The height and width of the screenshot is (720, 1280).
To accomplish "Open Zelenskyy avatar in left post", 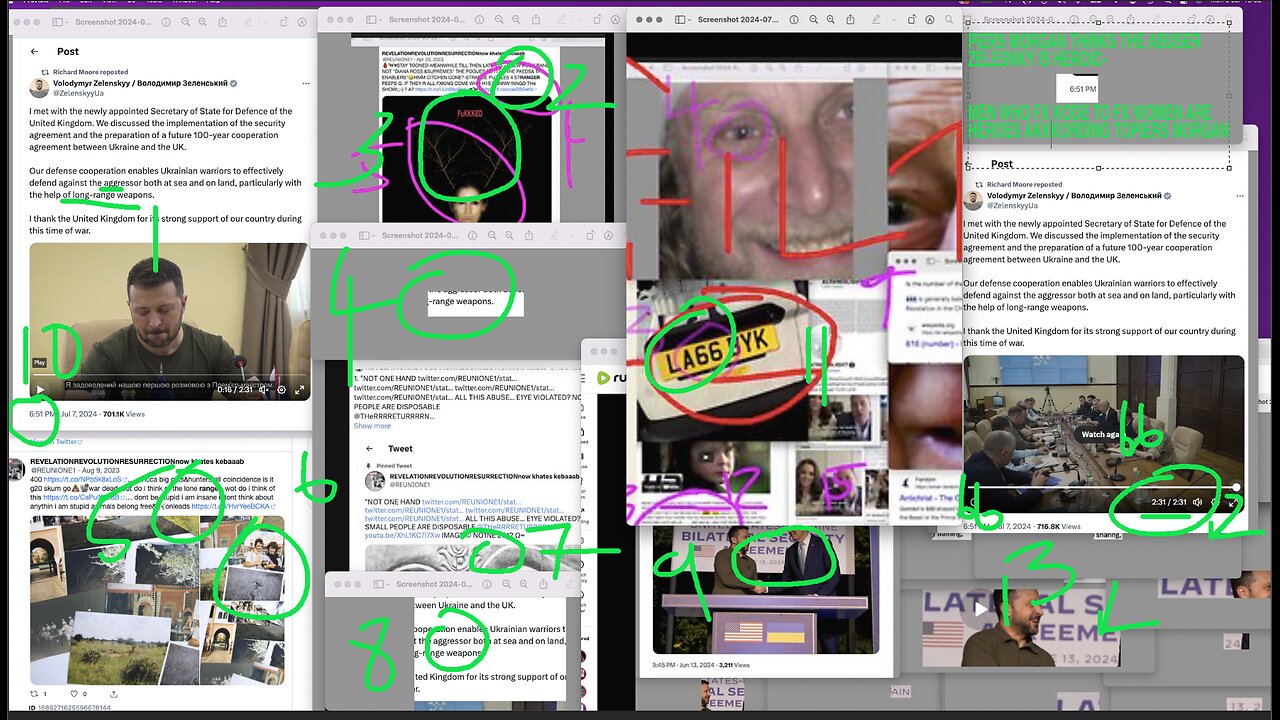I will 41,88.
